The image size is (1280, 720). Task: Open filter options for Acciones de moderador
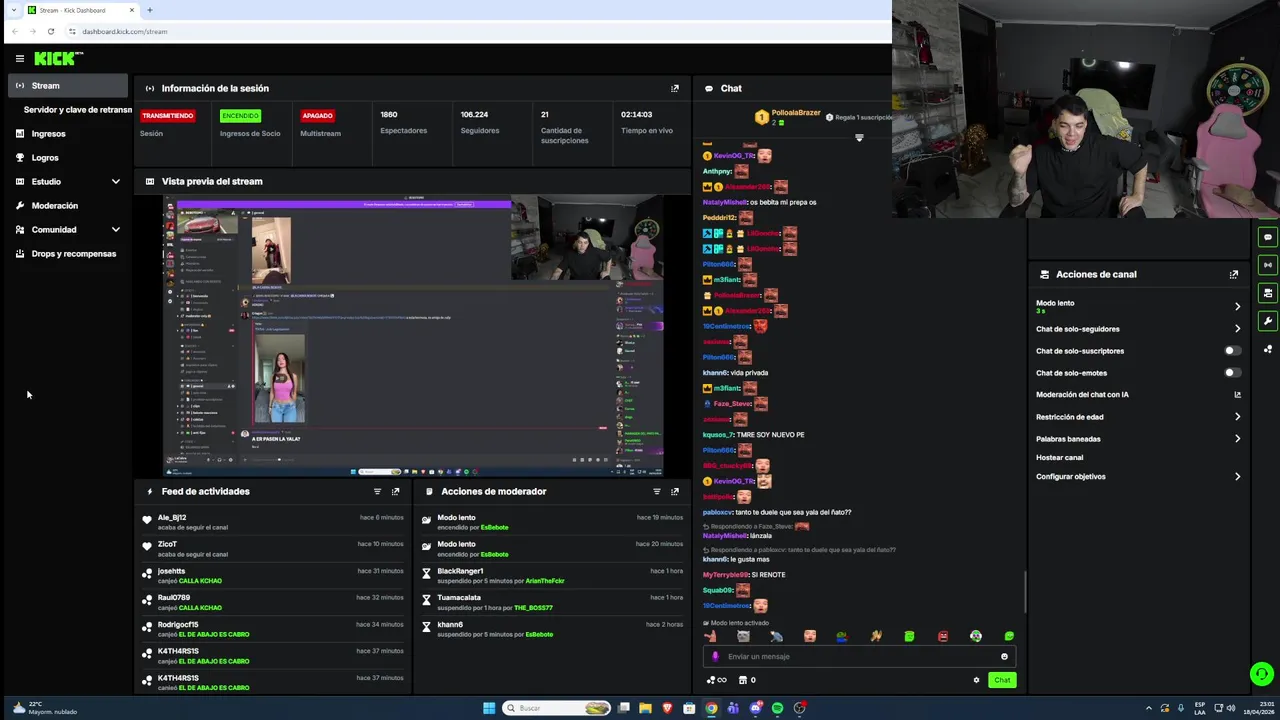point(657,491)
